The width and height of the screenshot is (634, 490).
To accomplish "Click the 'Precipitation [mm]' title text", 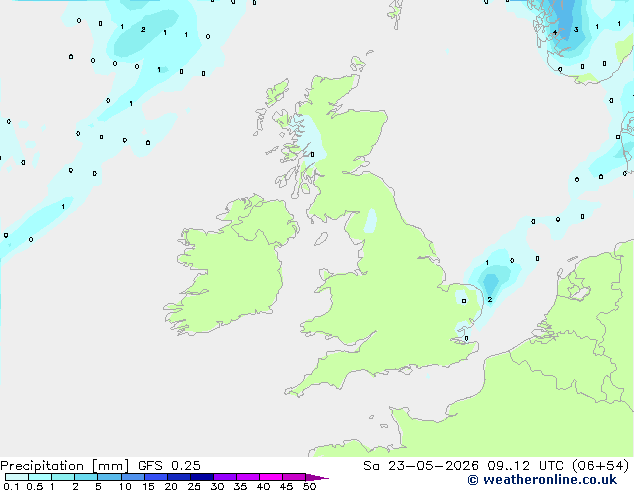I will [64, 466].
